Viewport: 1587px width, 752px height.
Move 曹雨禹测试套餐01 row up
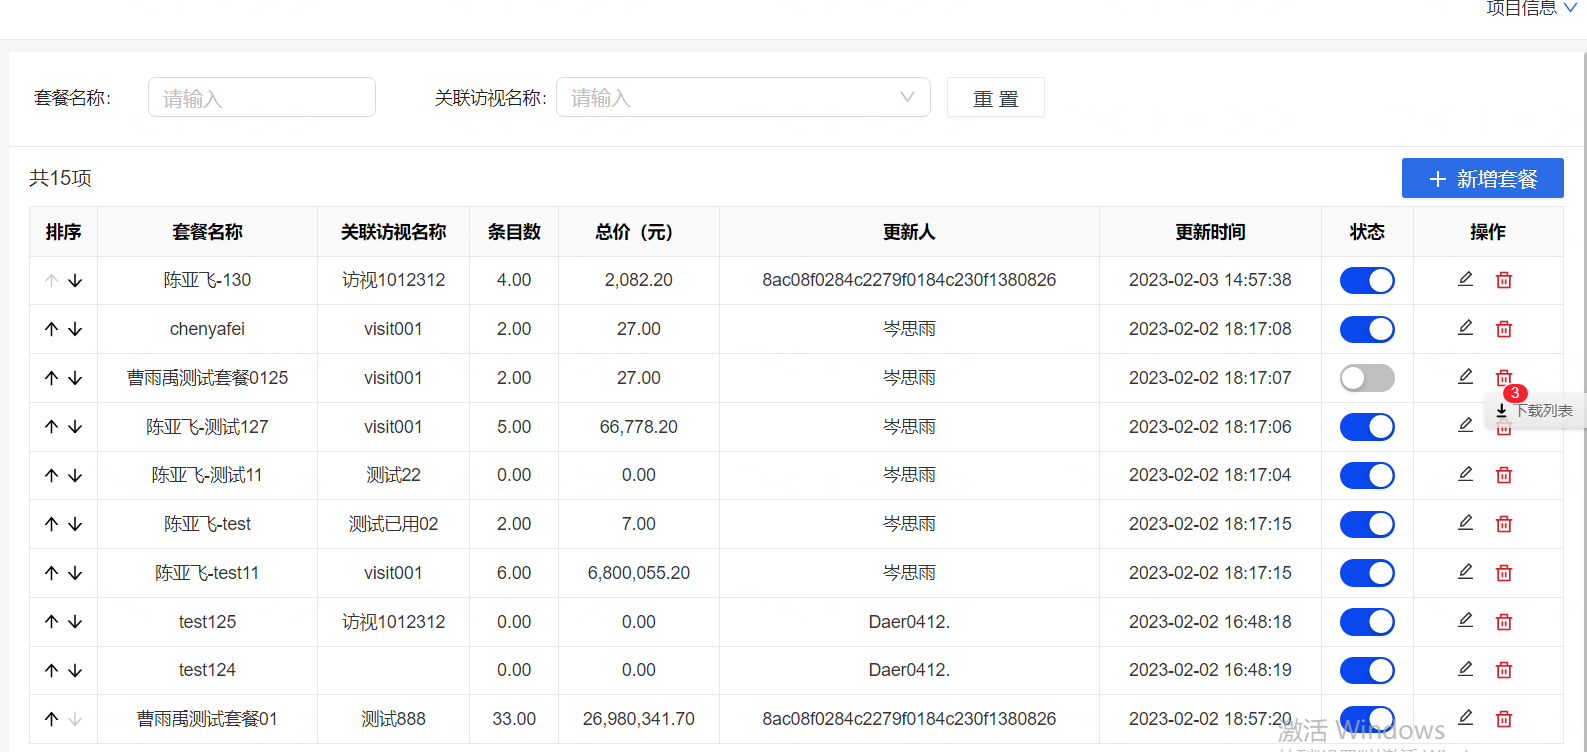point(52,719)
